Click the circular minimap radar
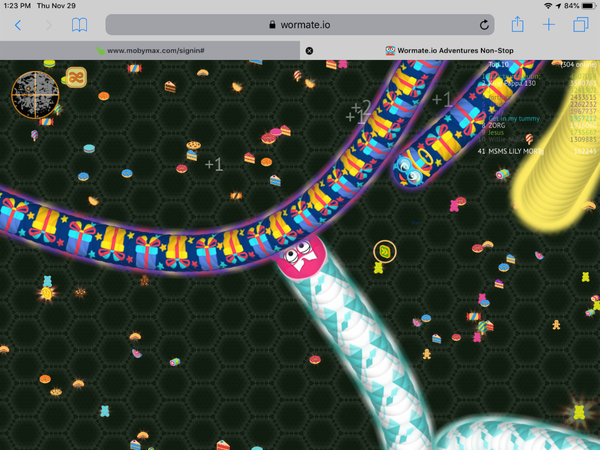The image size is (600, 450). (x=35, y=95)
